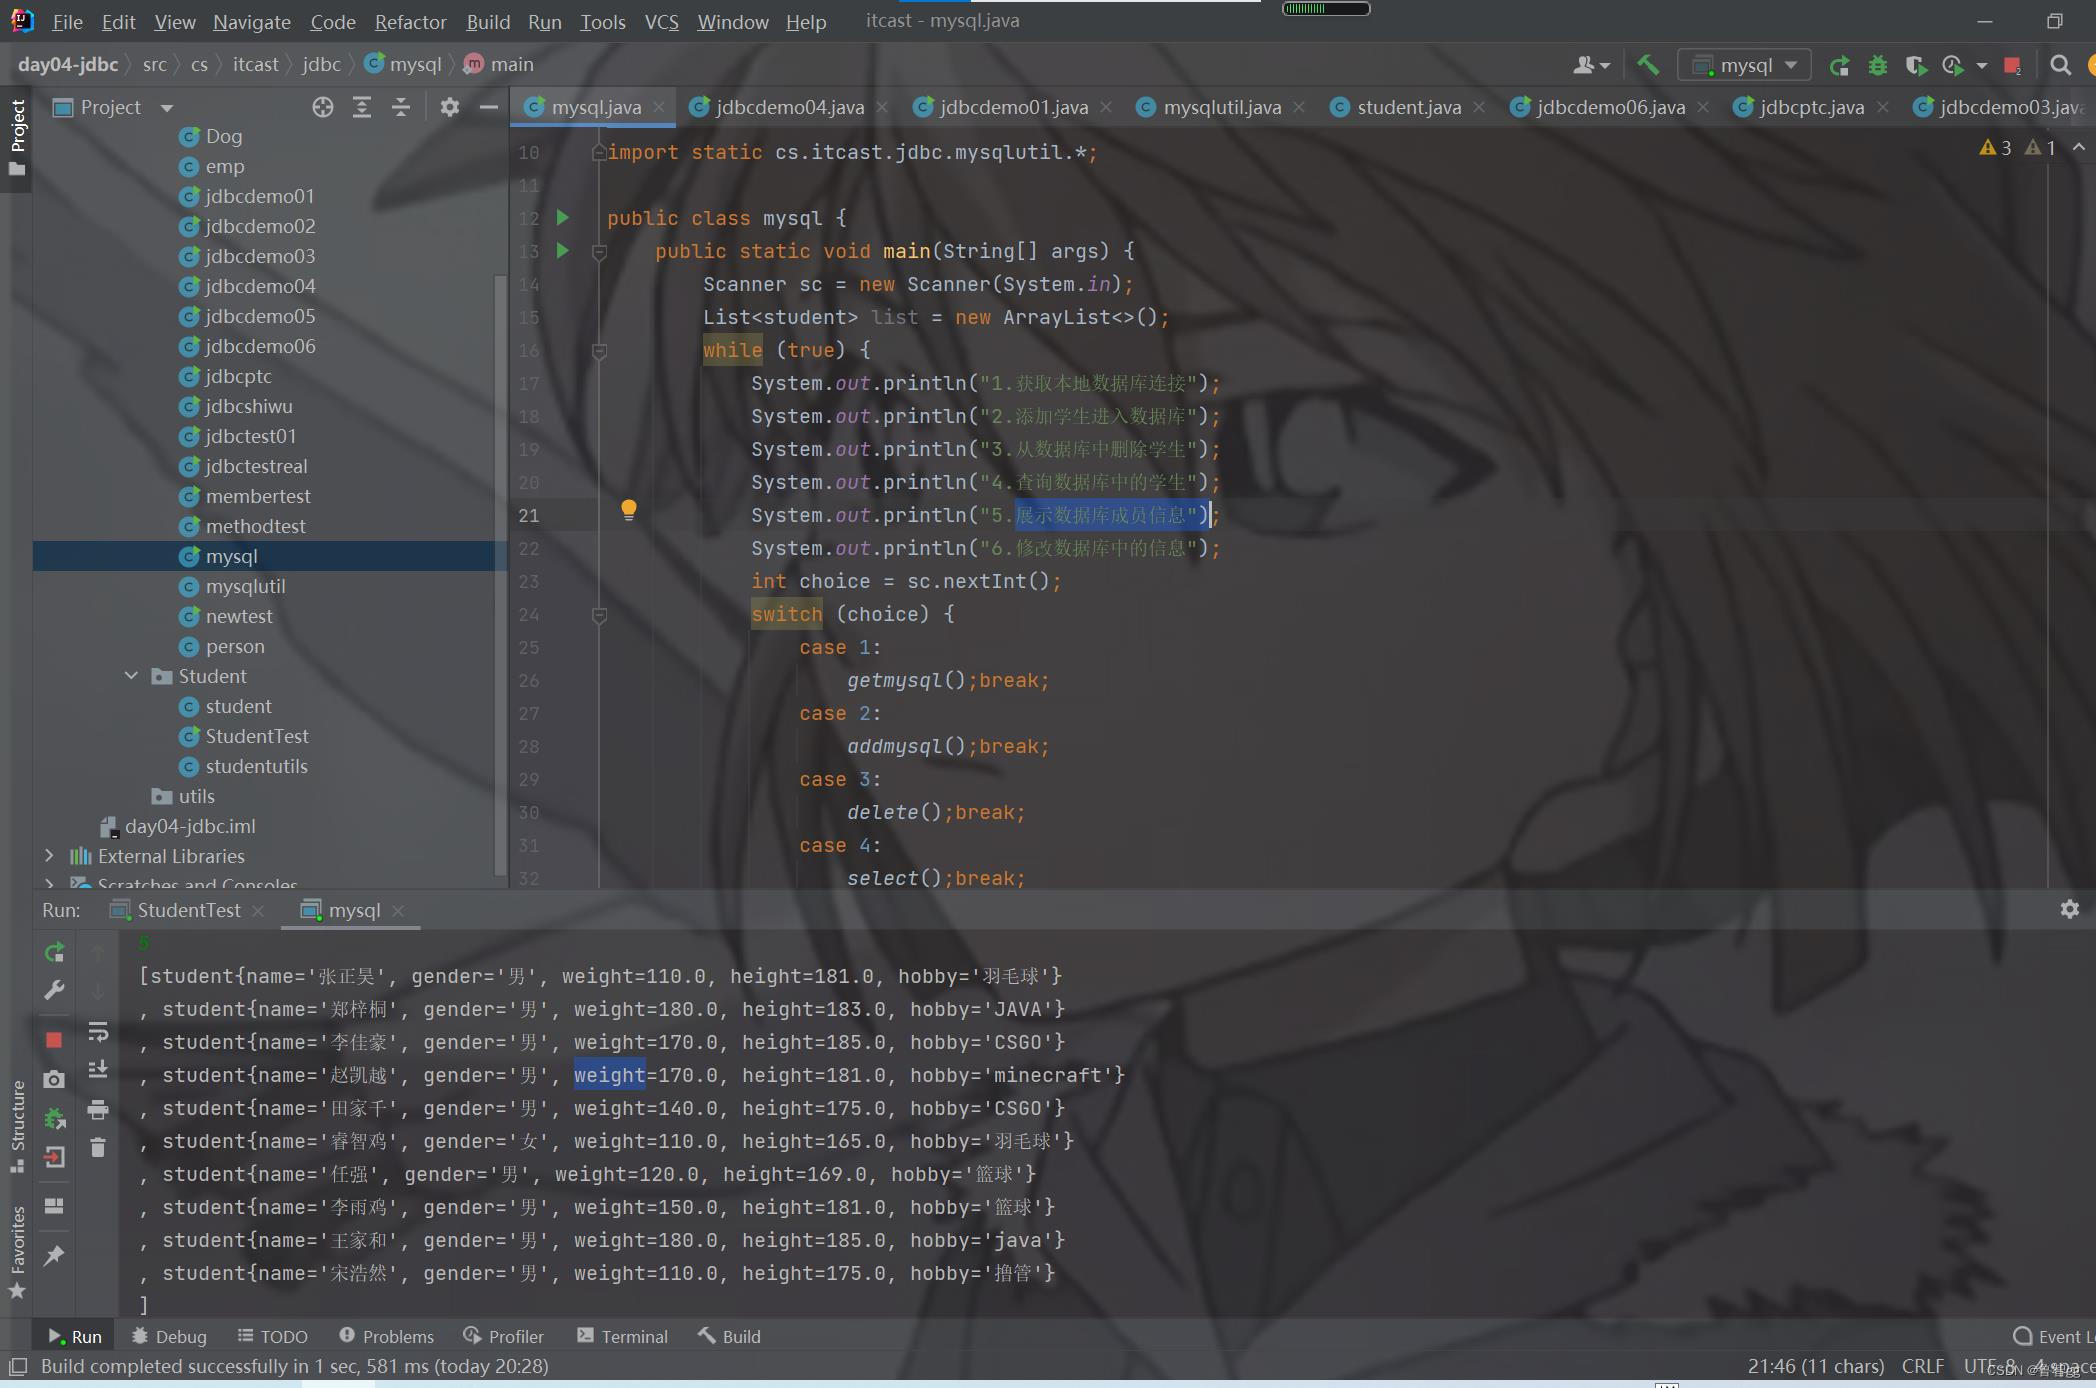Stop the running program via red toolbar square
Image resolution: width=2096 pixels, height=1388 pixels.
pos(2012,65)
